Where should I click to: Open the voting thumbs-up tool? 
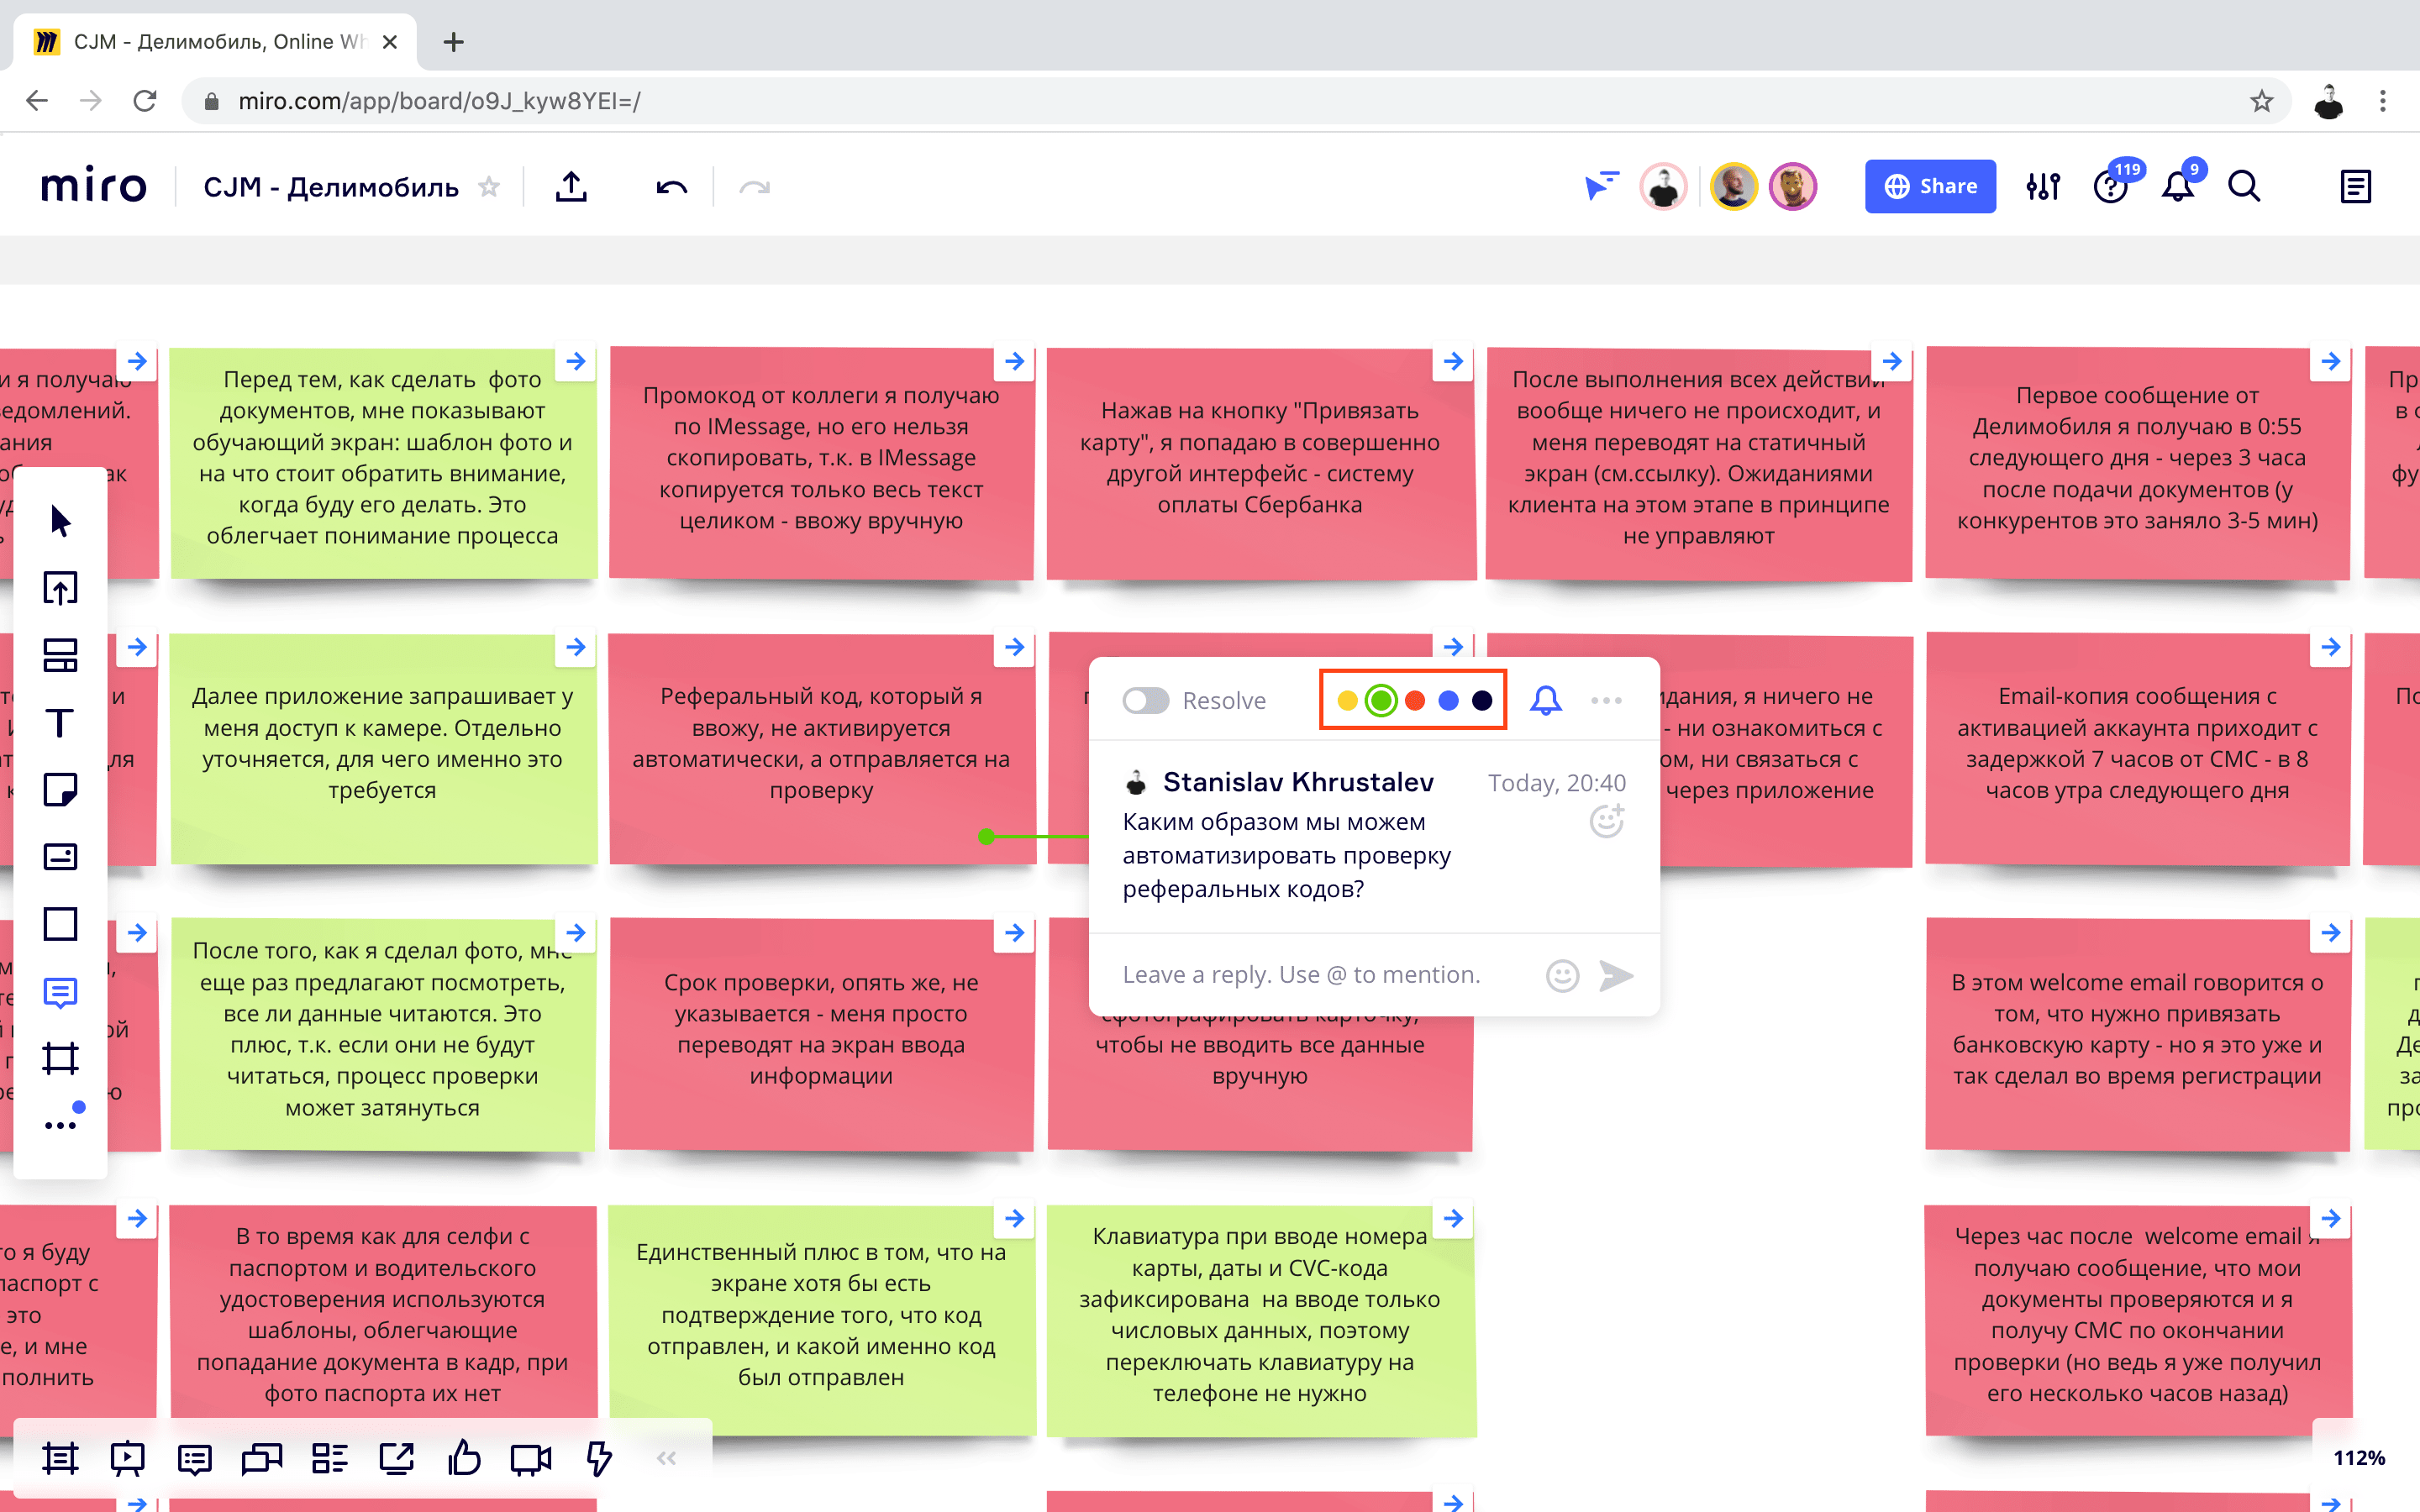click(x=463, y=1459)
